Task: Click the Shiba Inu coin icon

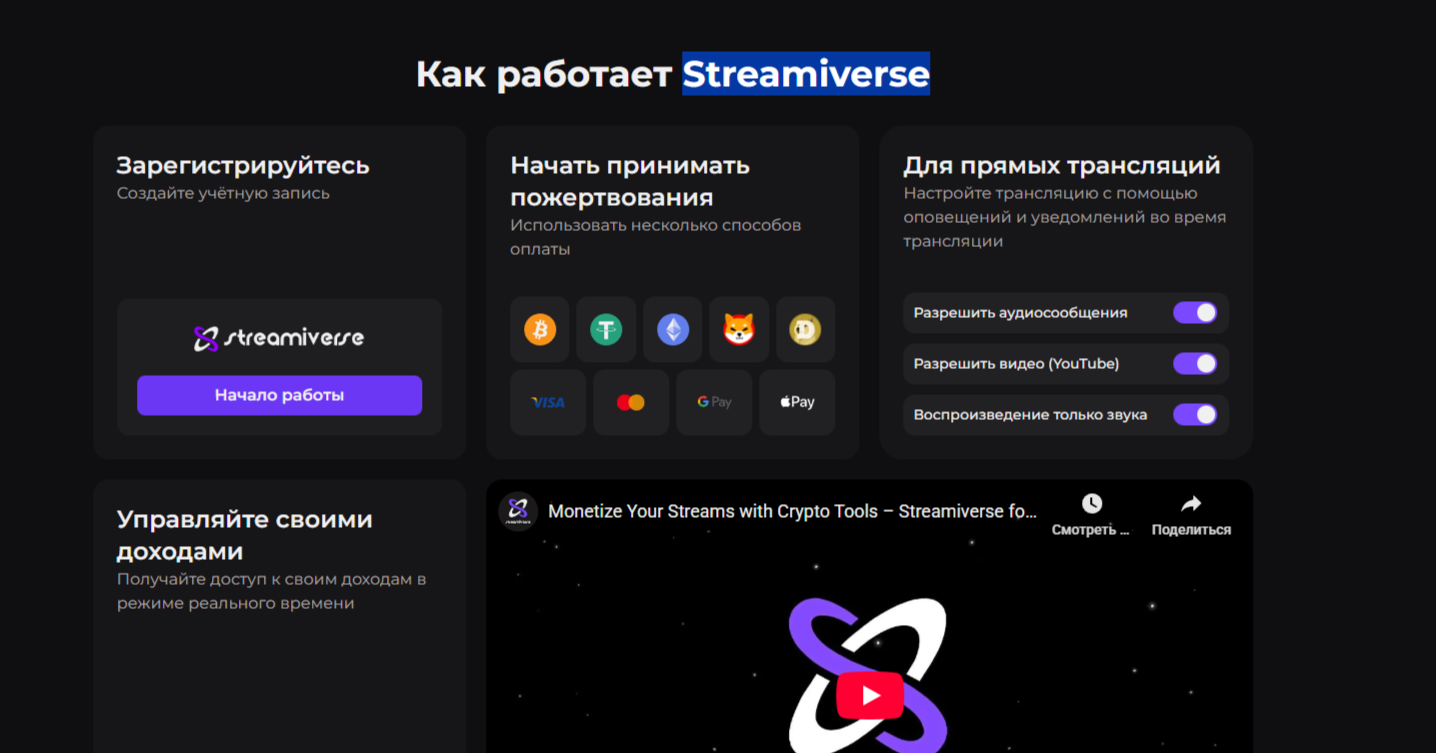Action: point(739,329)
